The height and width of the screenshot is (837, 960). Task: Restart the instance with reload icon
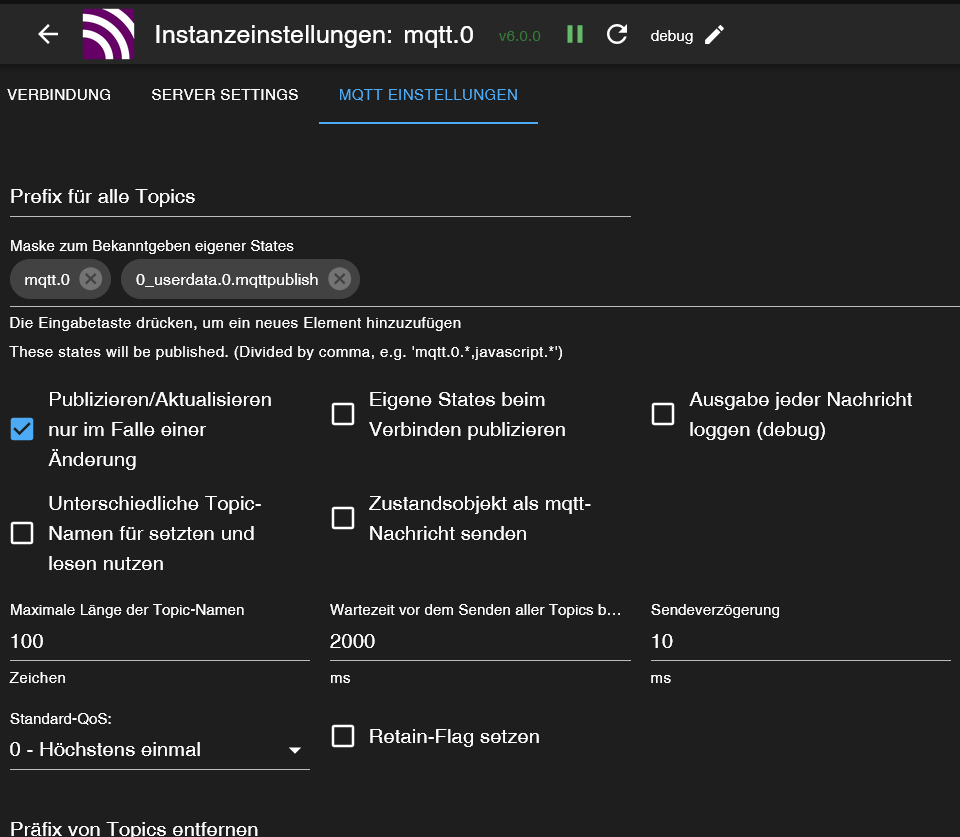617,34
